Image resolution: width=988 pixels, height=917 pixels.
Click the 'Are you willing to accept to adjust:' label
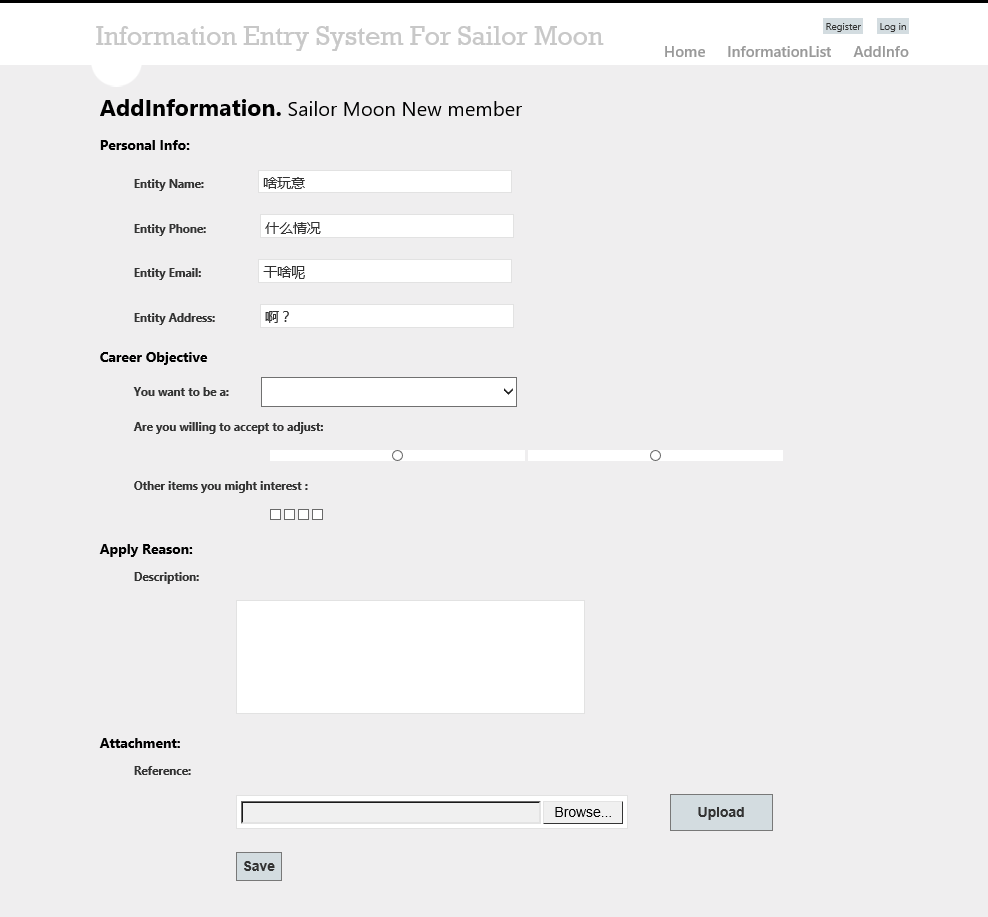pyautogui.click(x=229, y=427)
